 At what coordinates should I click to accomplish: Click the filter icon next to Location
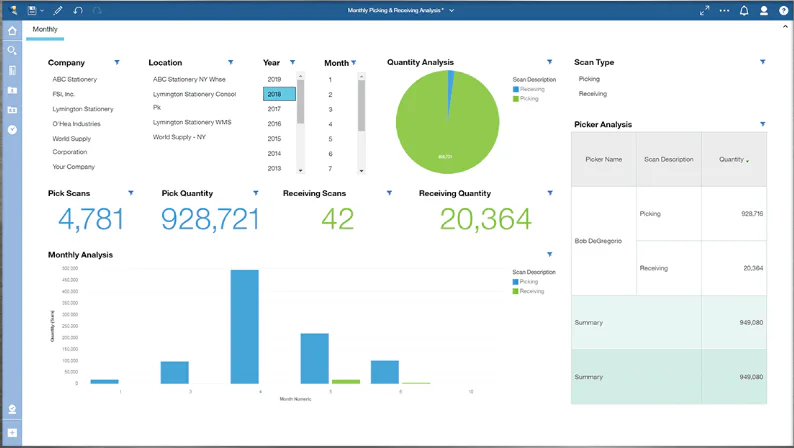coord(230,62)
